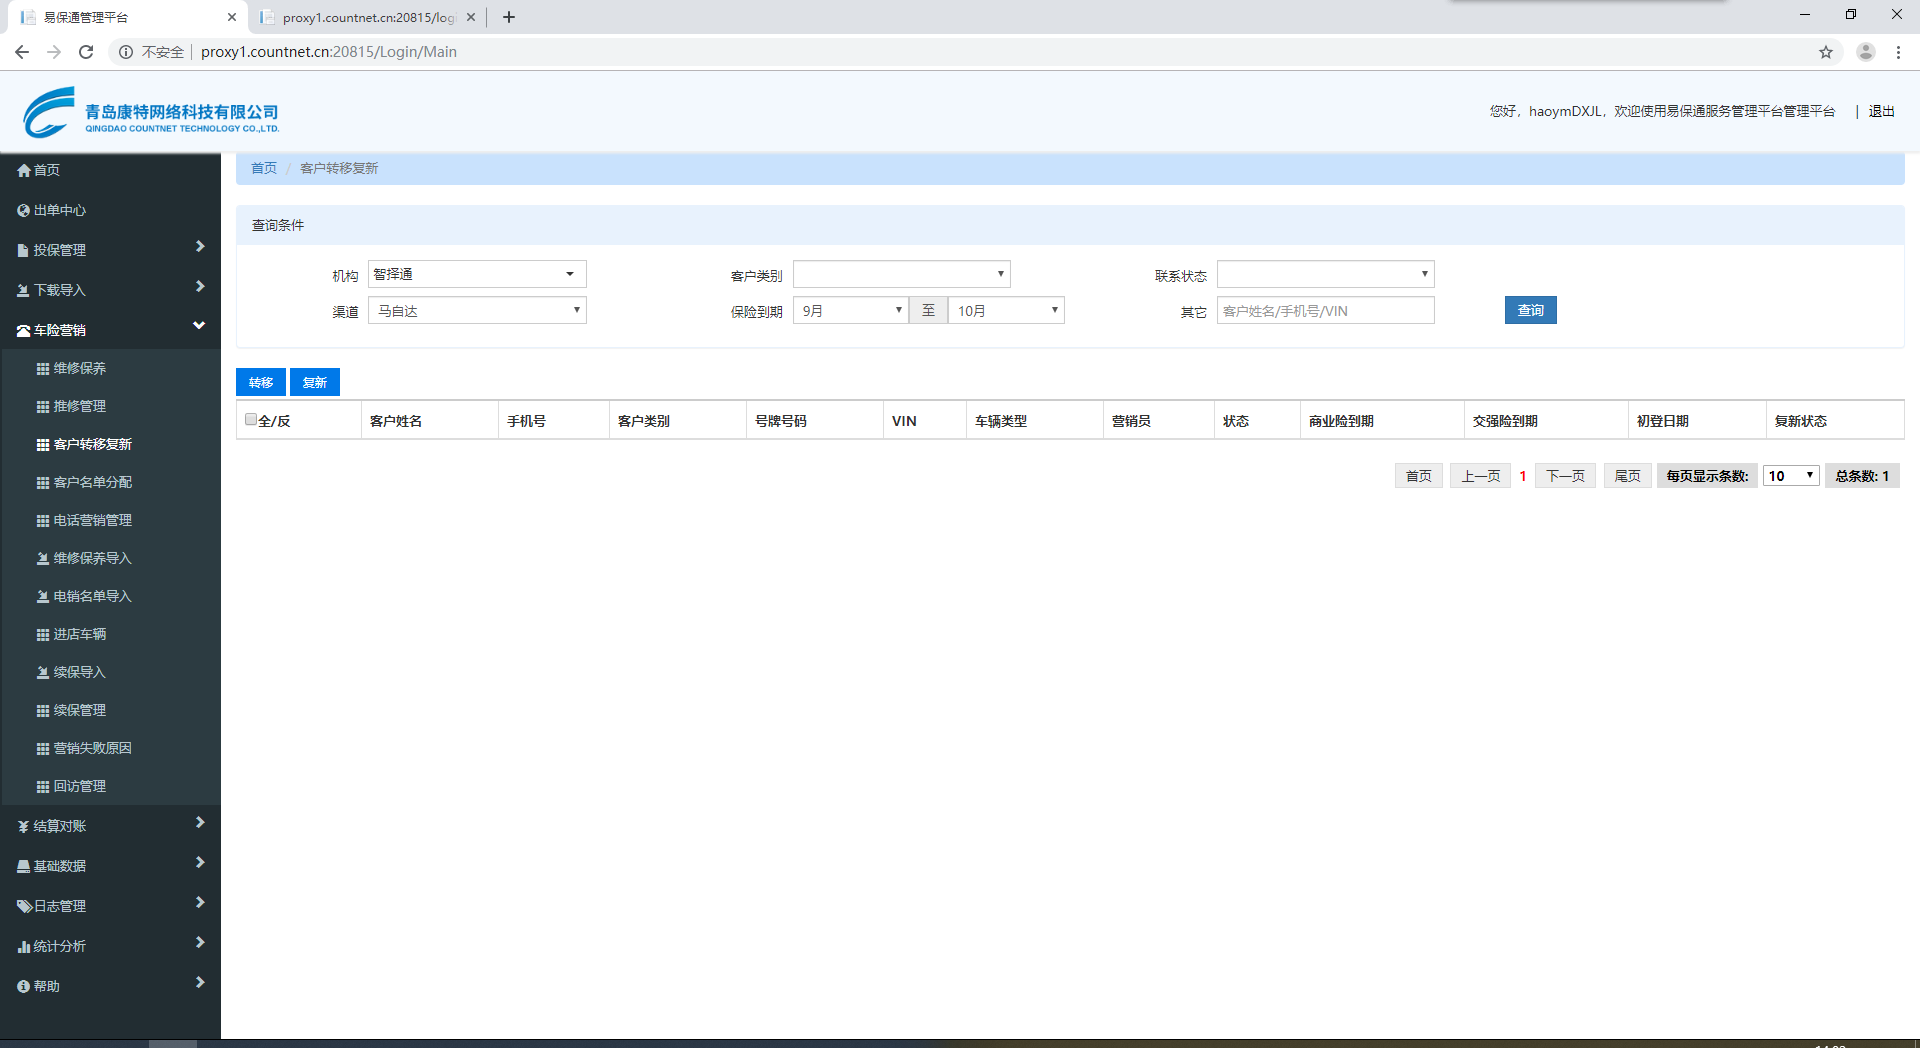Open the browser profile avatar icon

1866,52
